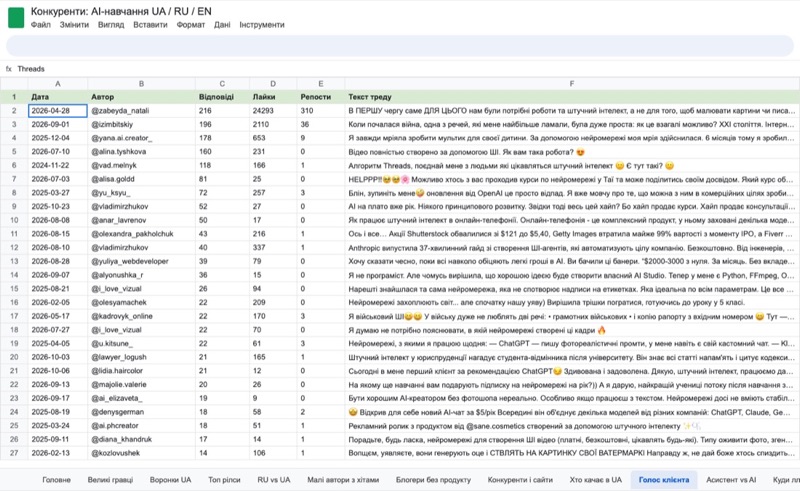Switch to the Малі автори з хітами tab
800x491 pixels.
click(x=343, y=480)
